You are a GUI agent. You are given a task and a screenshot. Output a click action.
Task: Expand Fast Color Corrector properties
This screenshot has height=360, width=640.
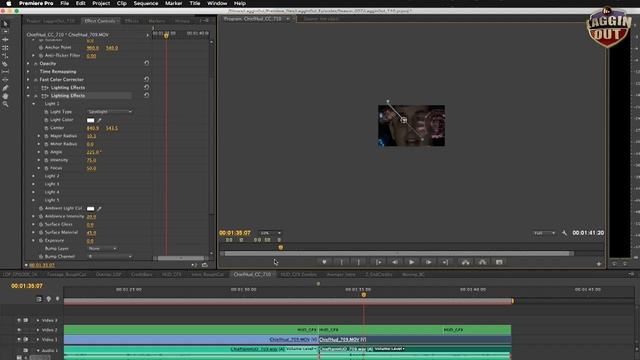[x=28, y=80]
